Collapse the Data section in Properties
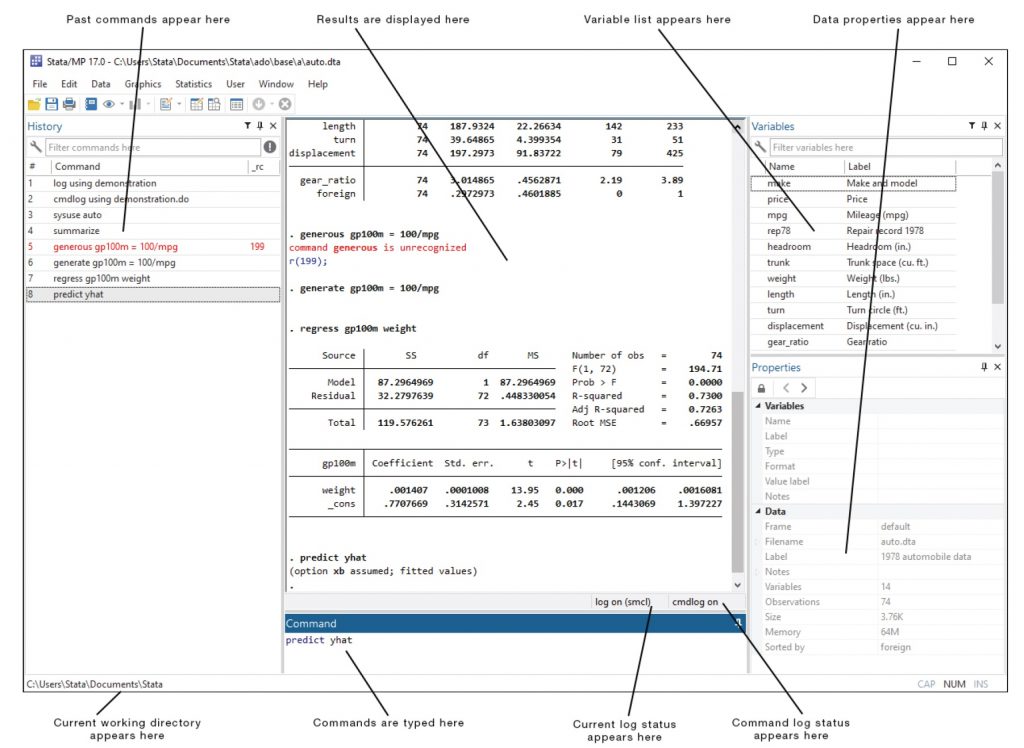 [758, 511]
